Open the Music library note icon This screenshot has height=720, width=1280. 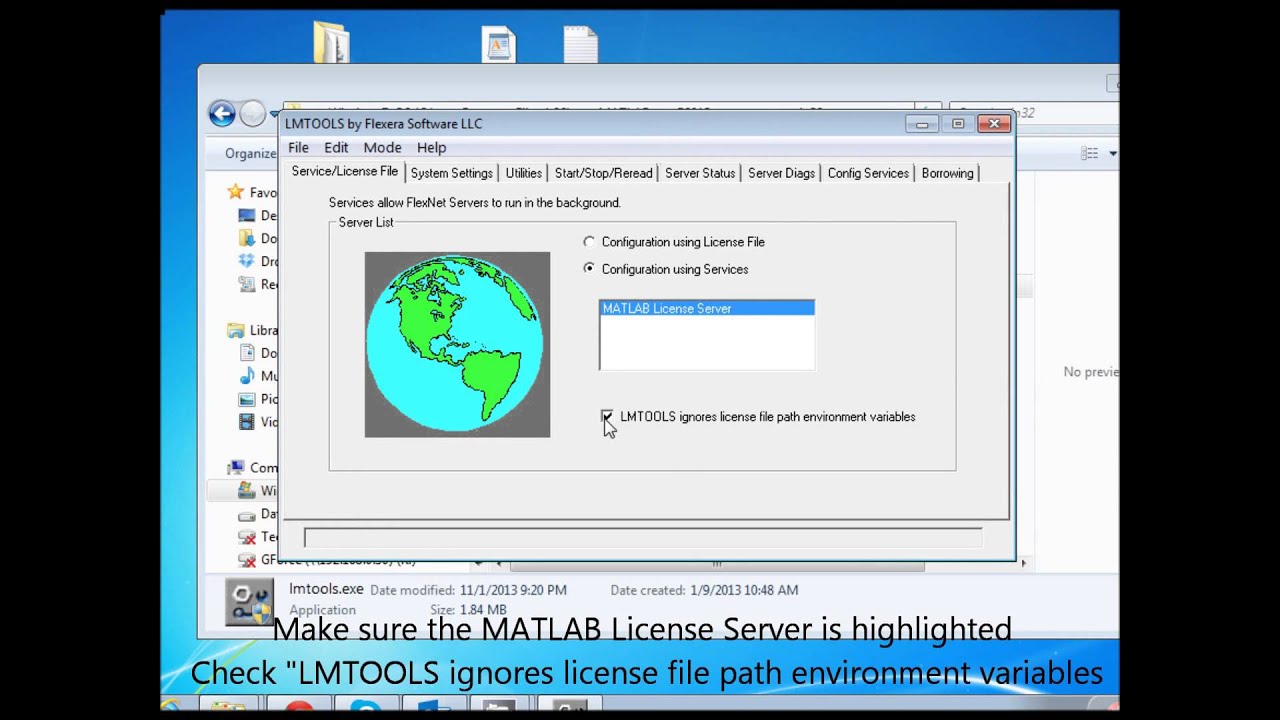pos(246,376)
